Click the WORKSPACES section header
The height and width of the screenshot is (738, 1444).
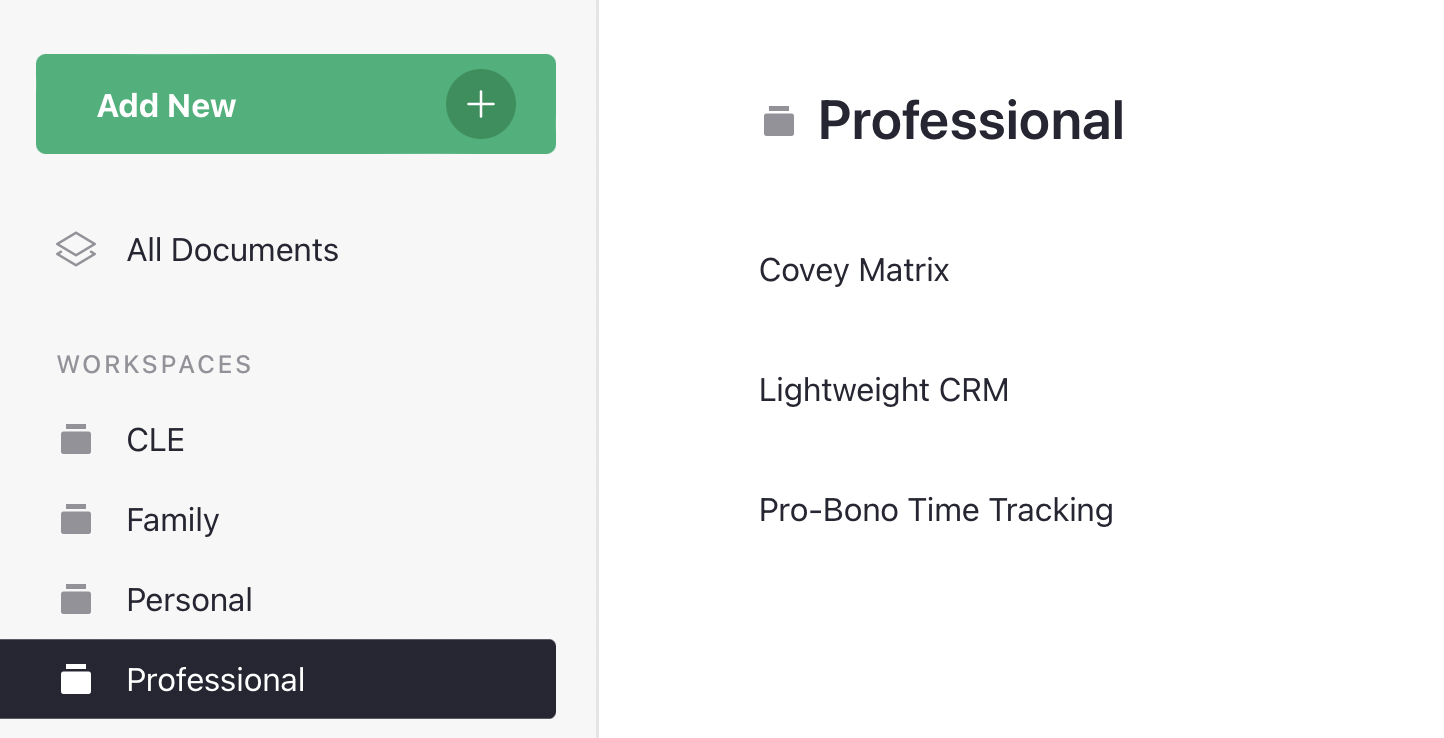(154, 364)
